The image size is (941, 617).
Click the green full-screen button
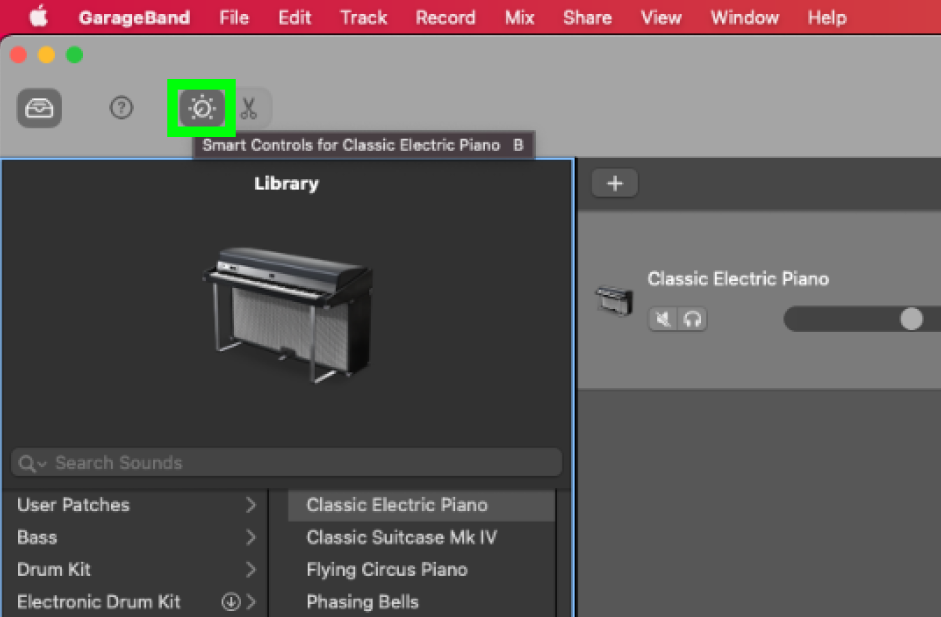[x=75, y=55]
